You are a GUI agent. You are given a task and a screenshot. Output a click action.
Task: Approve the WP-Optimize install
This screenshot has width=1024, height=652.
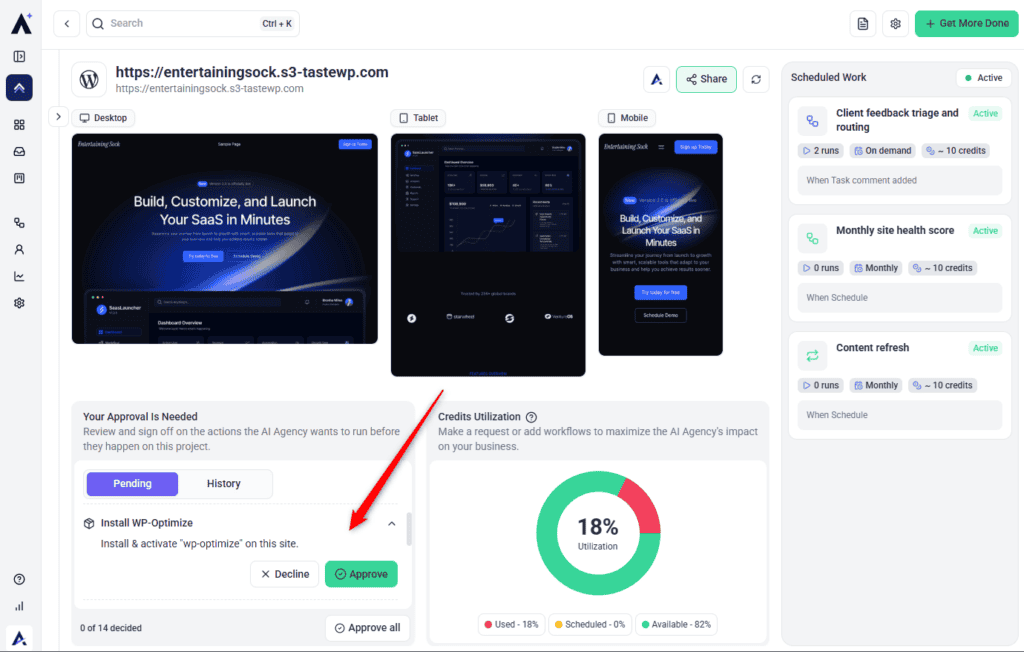point(361,574)
